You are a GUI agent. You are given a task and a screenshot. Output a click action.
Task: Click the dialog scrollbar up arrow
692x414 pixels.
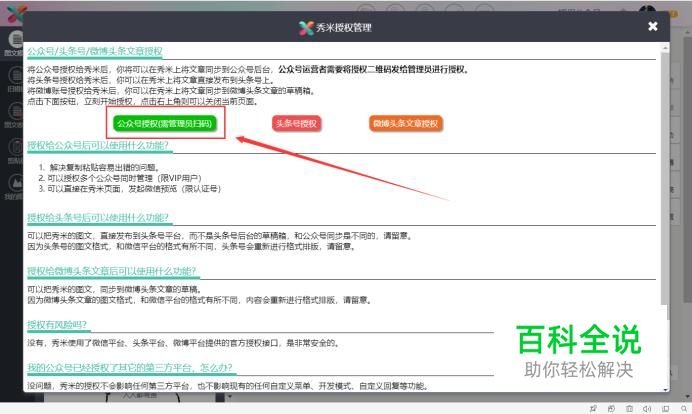(x=665, y=47)
